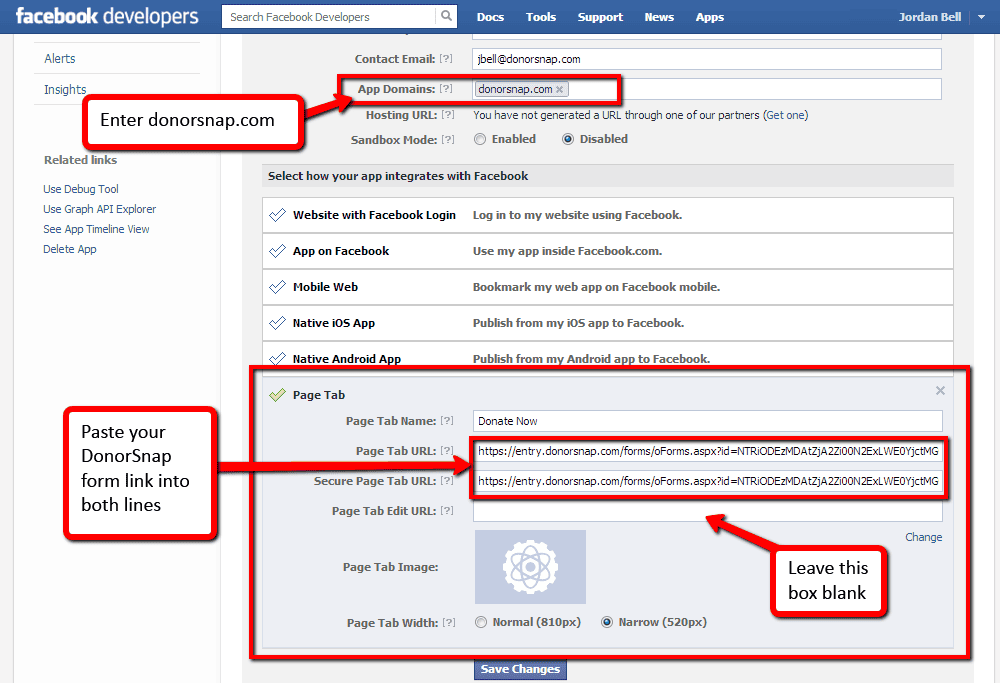The image size is (1000, 683).
Task: Open the See App Timeline View link
Action: point(96,229)
